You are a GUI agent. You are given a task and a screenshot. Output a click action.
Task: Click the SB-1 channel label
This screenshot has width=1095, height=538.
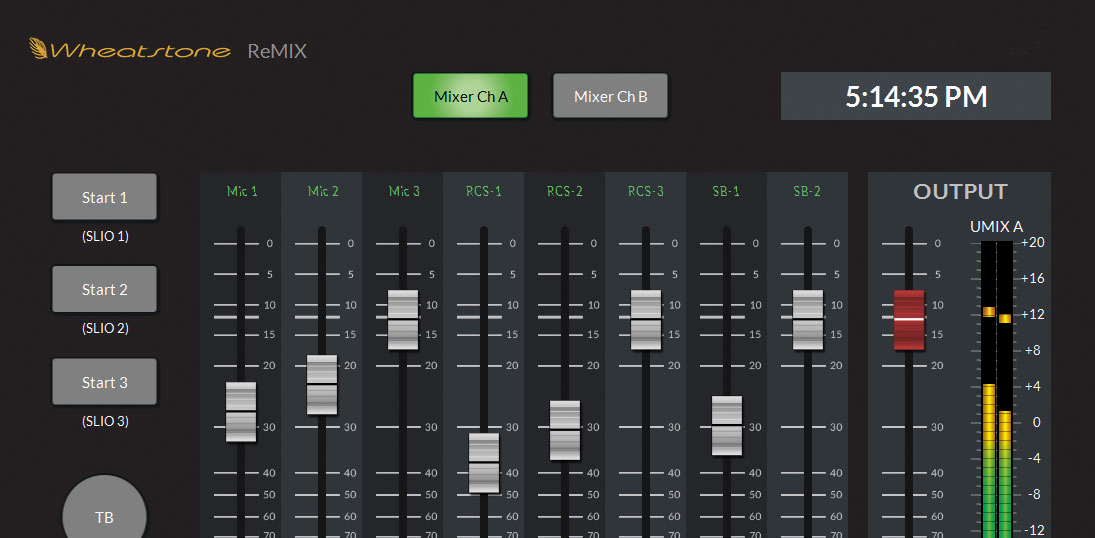pyautogui.click(x=726, y=191)
